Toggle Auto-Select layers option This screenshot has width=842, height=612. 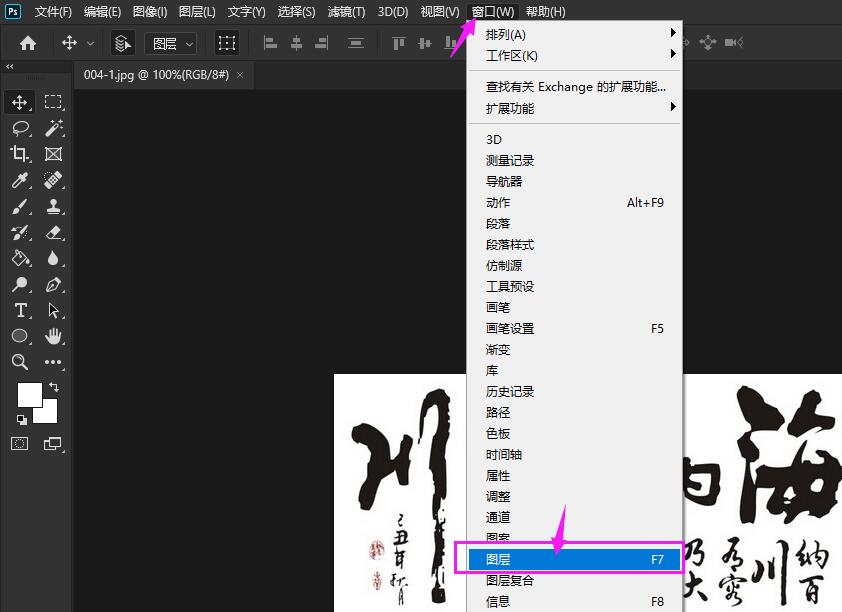point(122,43)
